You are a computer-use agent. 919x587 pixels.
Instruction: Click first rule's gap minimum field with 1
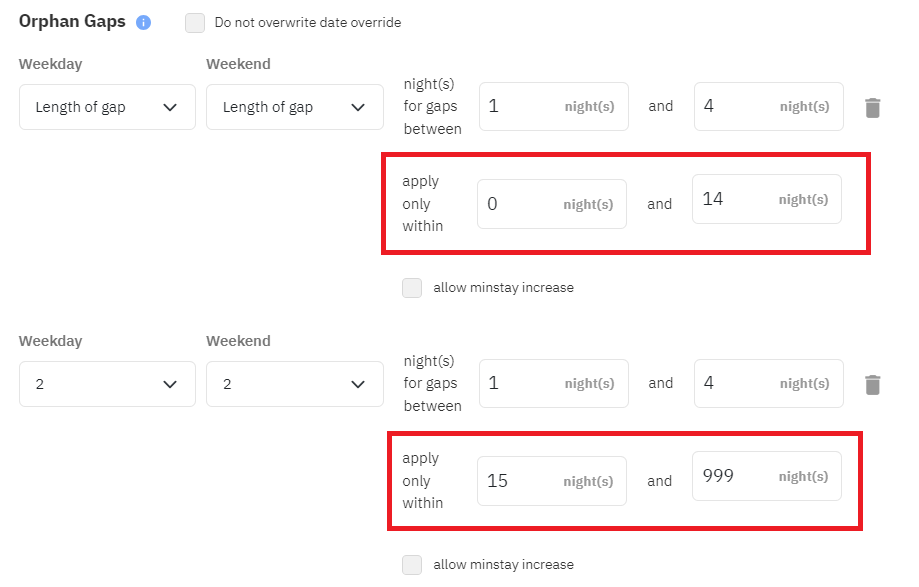pyautogui.click(x=520, y=107)
